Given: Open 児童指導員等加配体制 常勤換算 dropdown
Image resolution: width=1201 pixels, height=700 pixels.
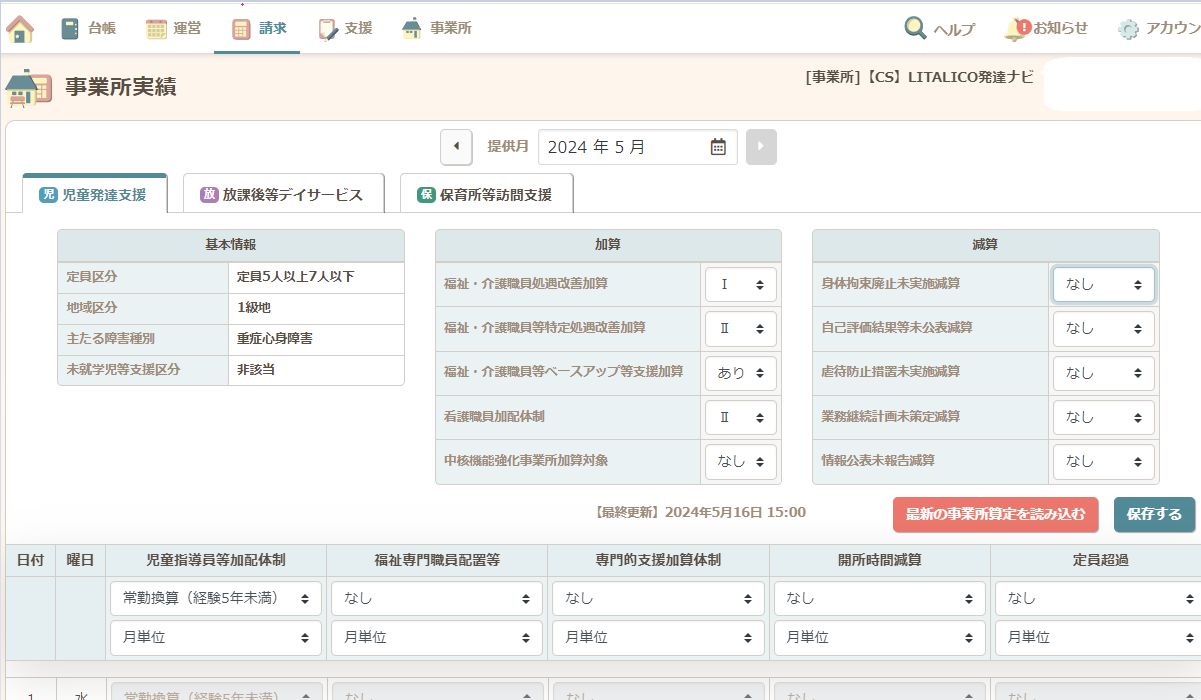Looking at the screenshot, I should pos(215,599).
